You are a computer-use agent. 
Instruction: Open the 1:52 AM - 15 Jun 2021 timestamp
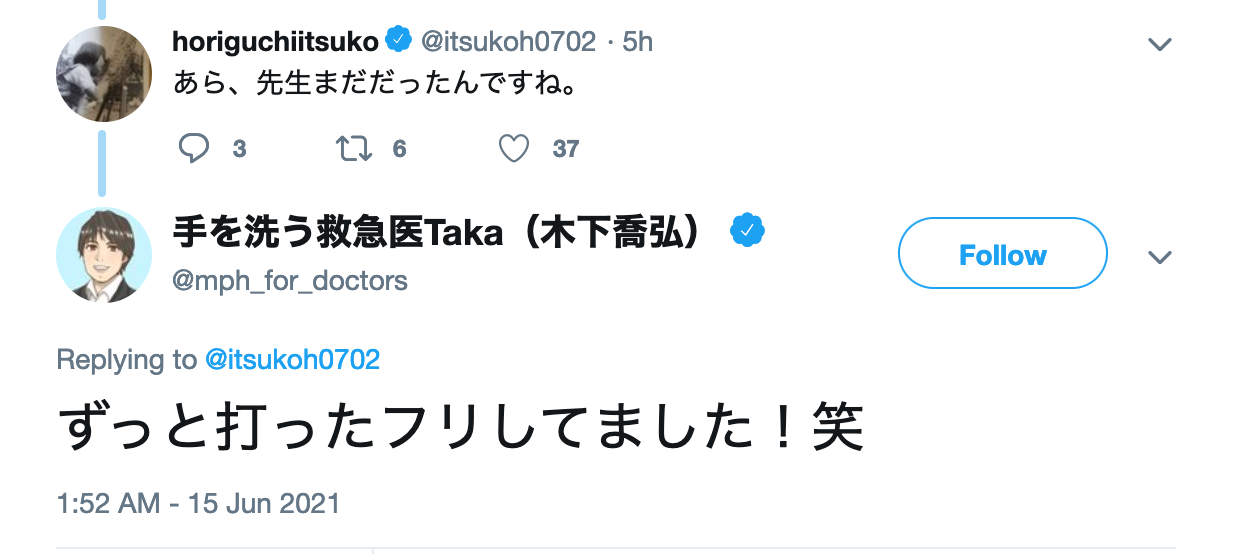198,503
